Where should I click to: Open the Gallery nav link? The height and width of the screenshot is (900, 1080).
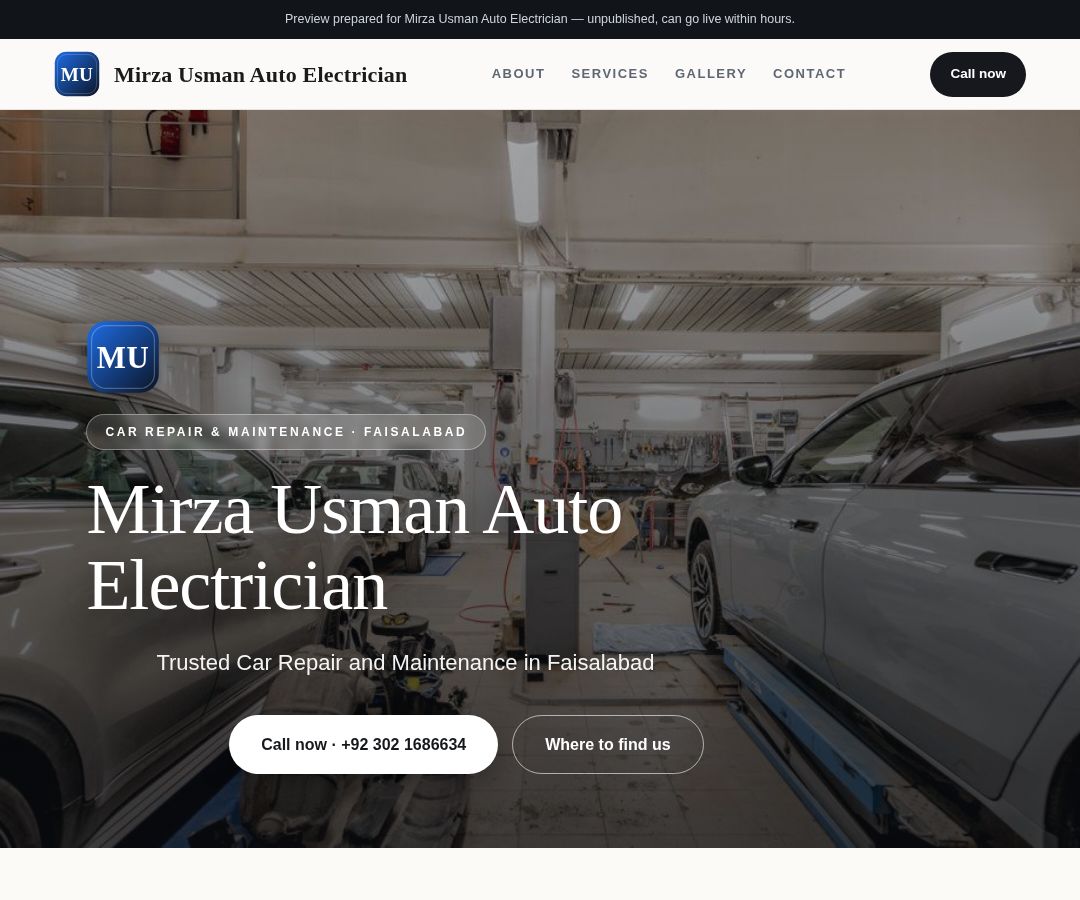(x=710, y=74)
